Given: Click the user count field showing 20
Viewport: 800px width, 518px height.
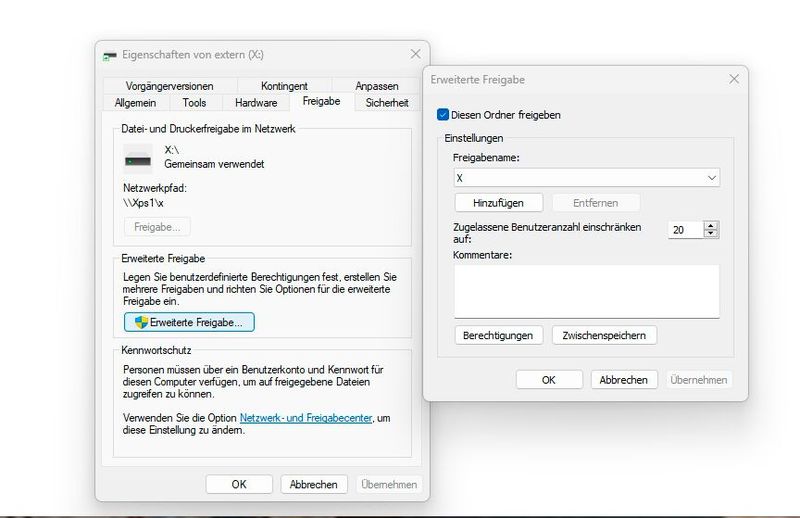Looking at the screenshot, I should click(685, 230).
